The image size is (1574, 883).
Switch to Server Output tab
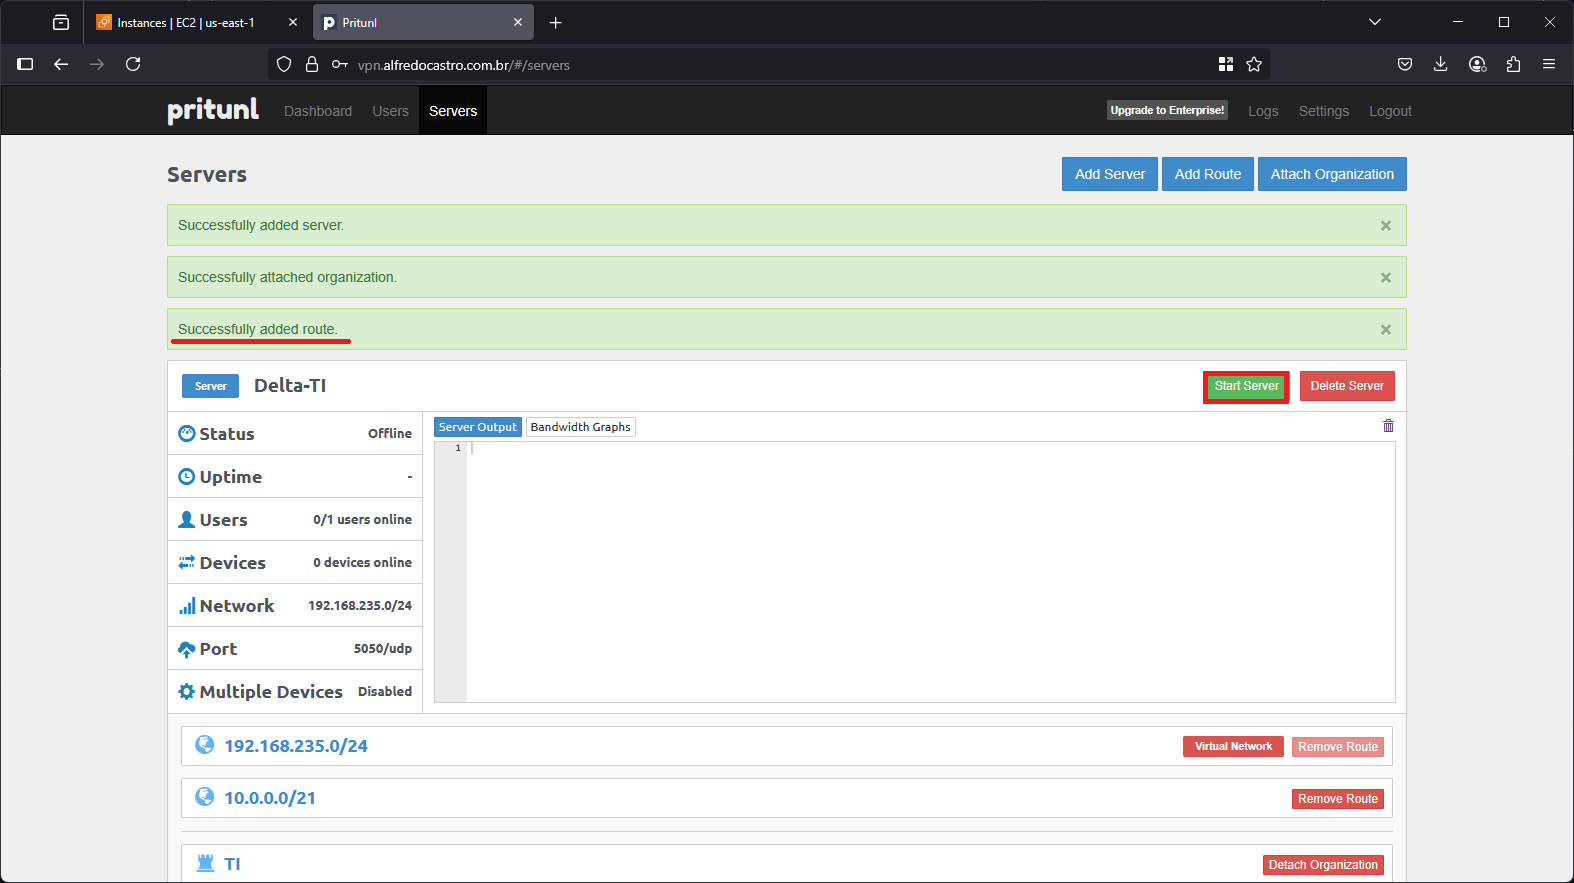(x=478, y=427)
